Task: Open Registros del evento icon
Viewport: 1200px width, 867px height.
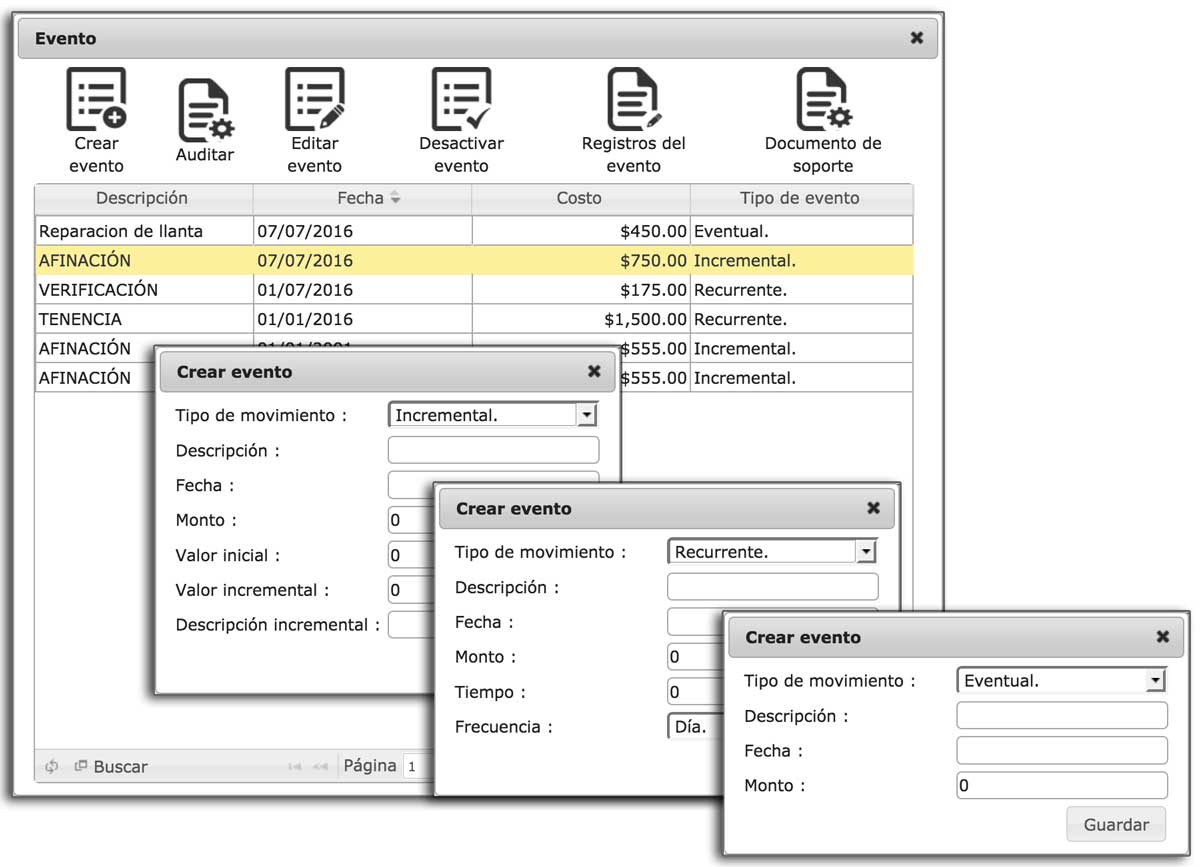Action: point(634,100)
